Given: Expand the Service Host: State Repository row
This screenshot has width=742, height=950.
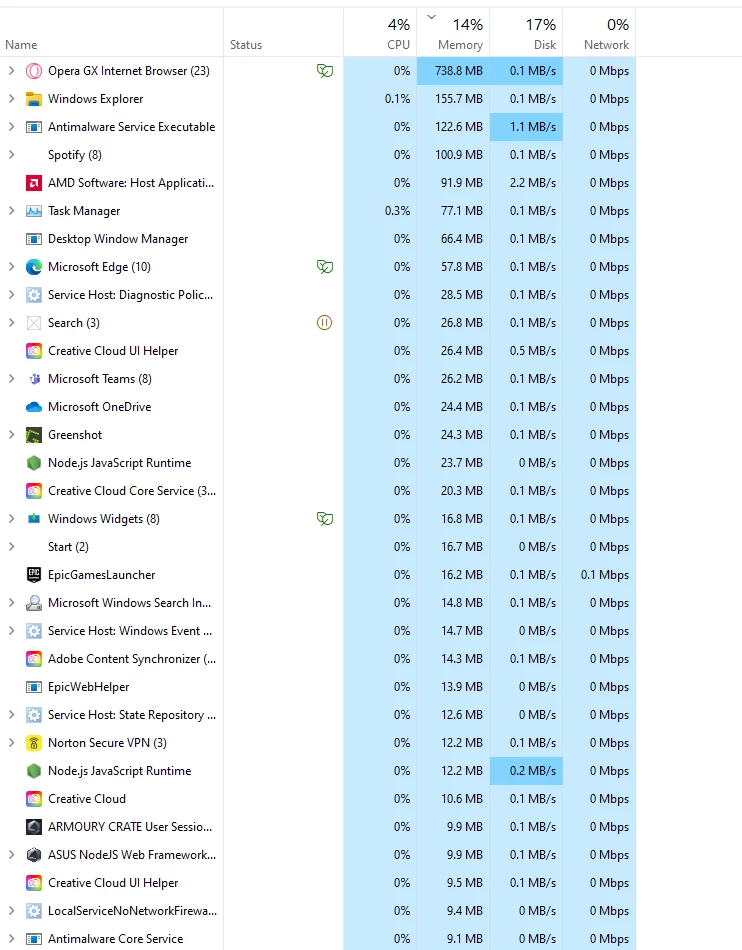Looking at the screenshot, I should pos(11,715).
